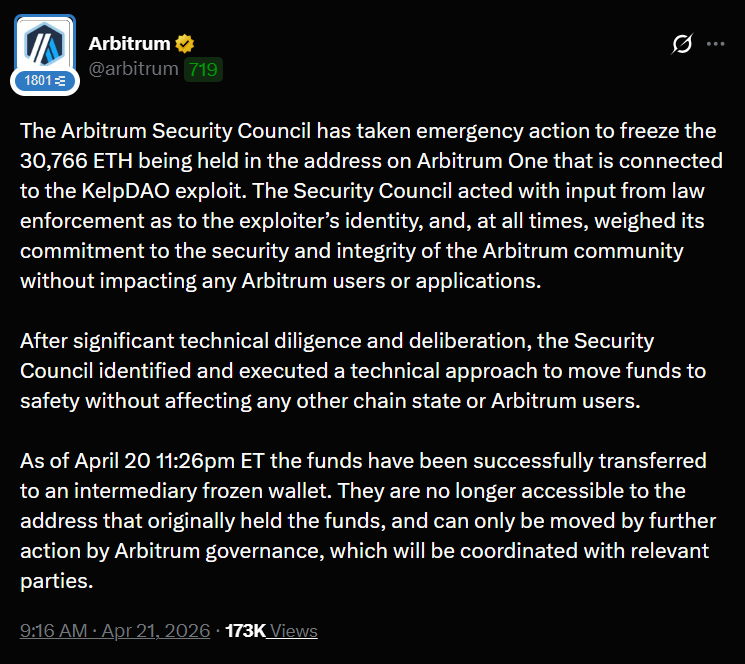This screenshot has width=745, height=664.
Task: Visit the @arbitrum handle link
Action: click(x=133, y=69)
